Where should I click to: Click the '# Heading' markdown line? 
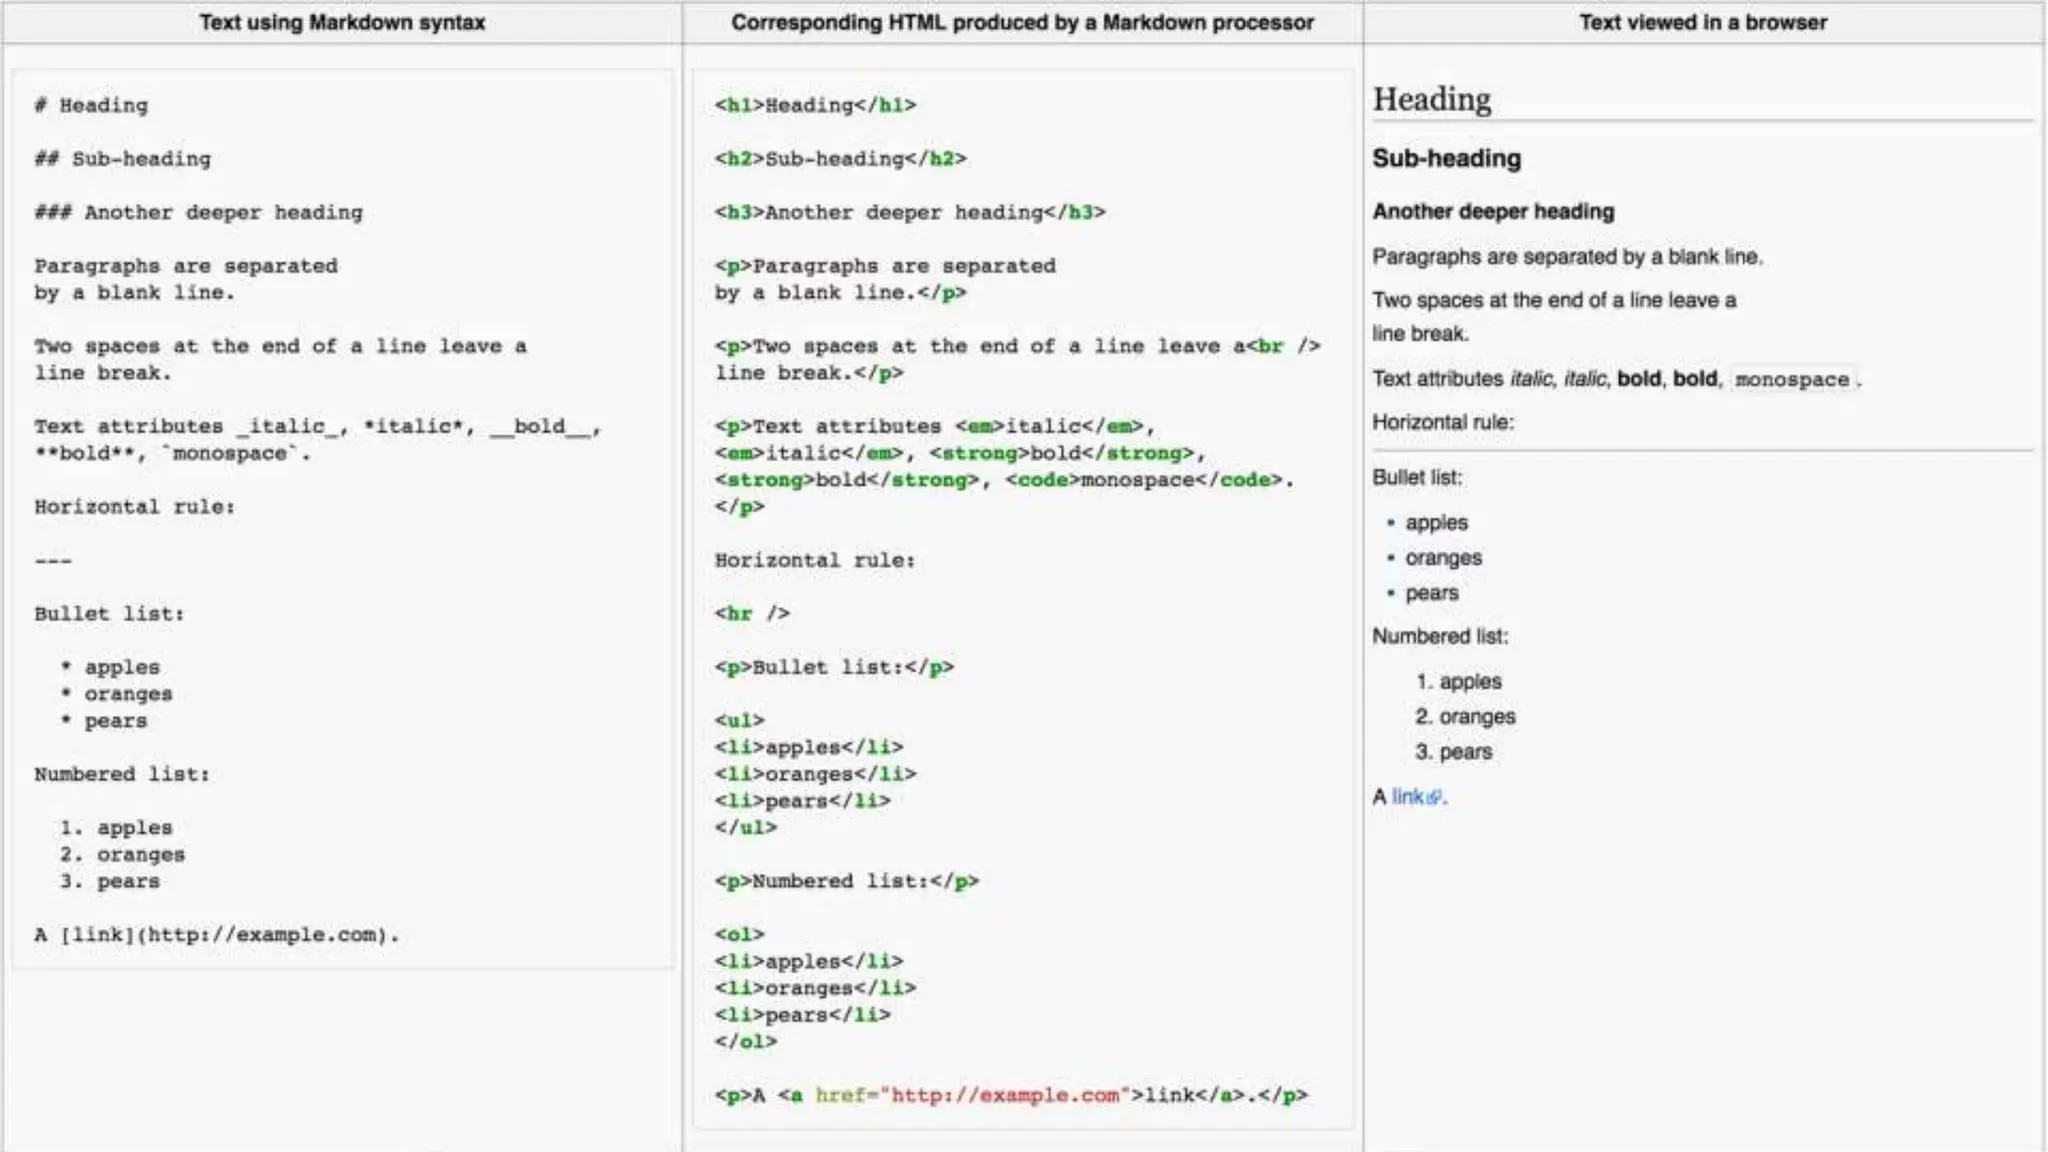point(91,105)
